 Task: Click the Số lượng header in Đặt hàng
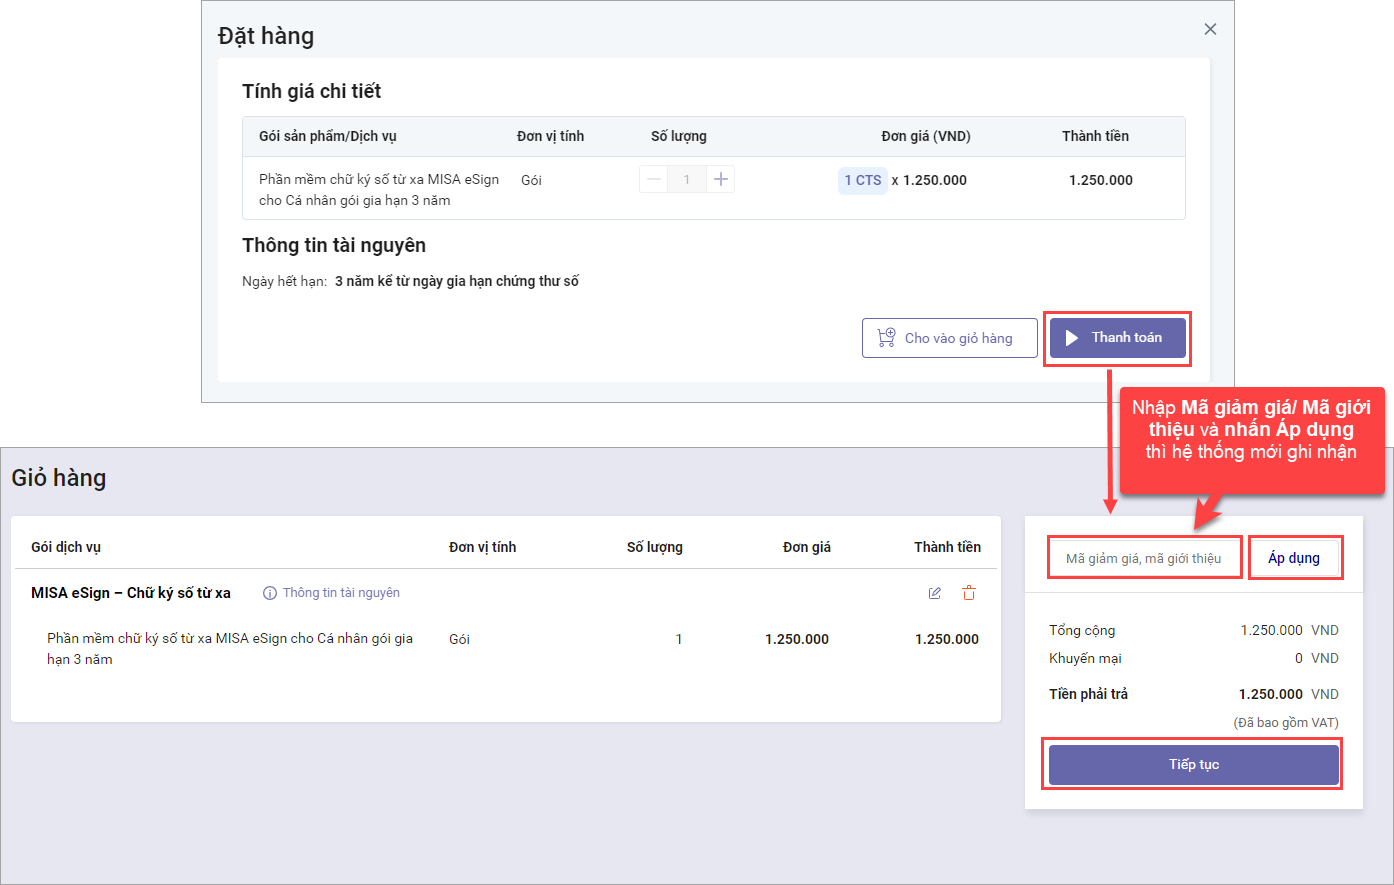coord(679,136)
